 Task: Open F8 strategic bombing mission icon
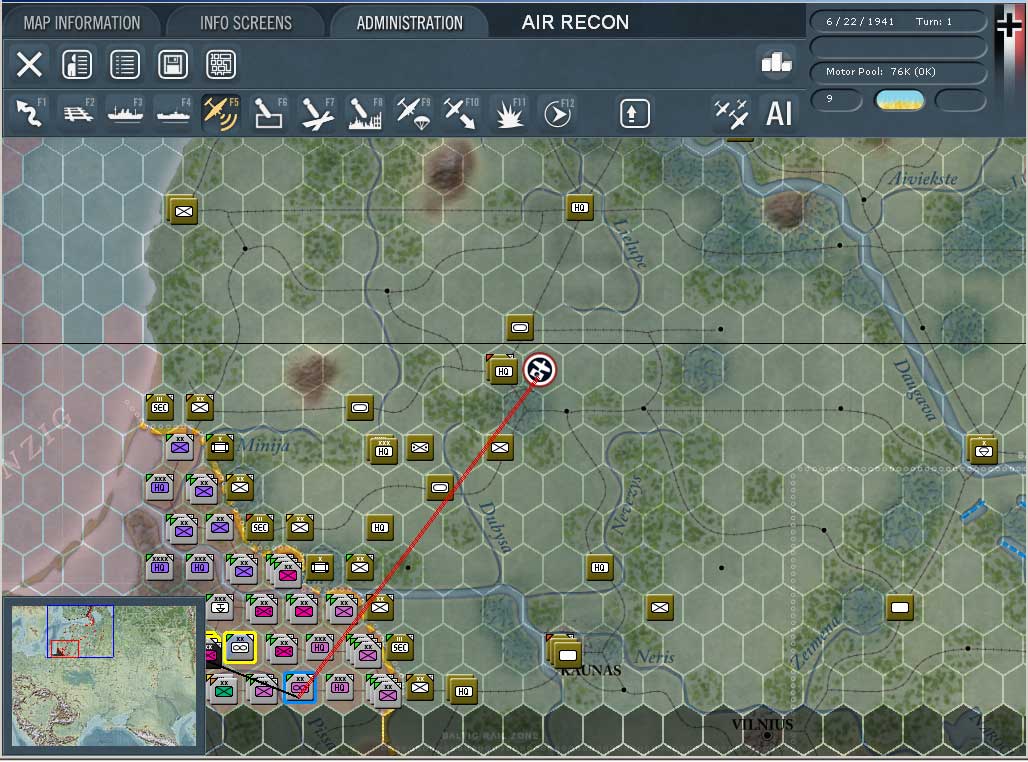[x=365, y=113]
